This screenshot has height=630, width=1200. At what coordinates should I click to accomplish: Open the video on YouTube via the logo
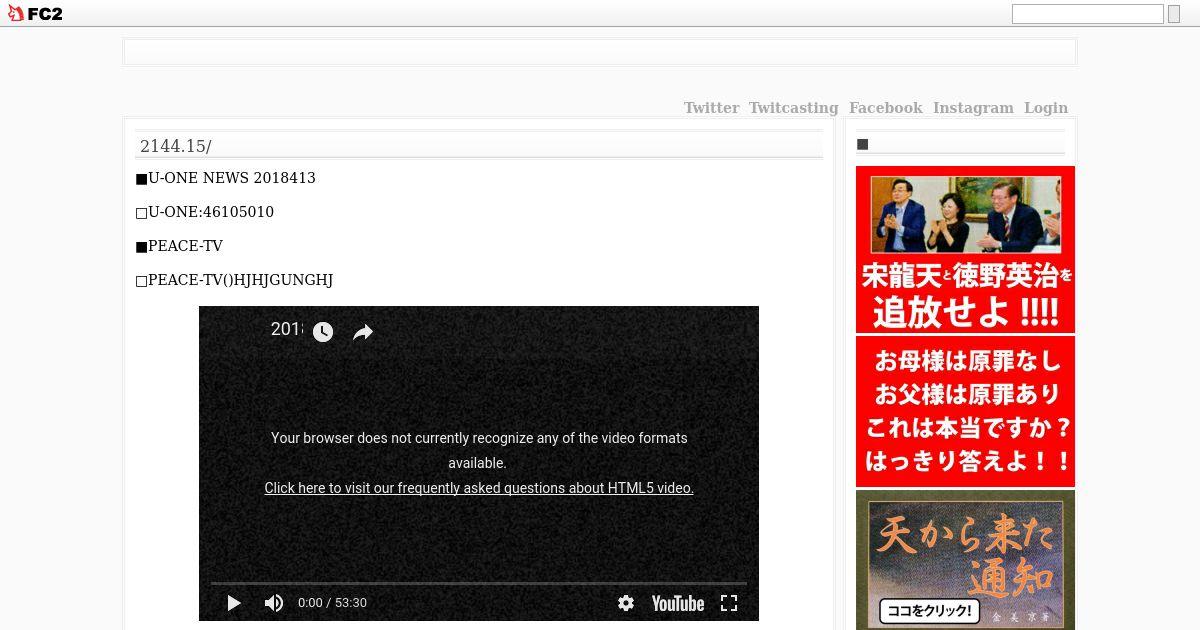pos(678,603)
